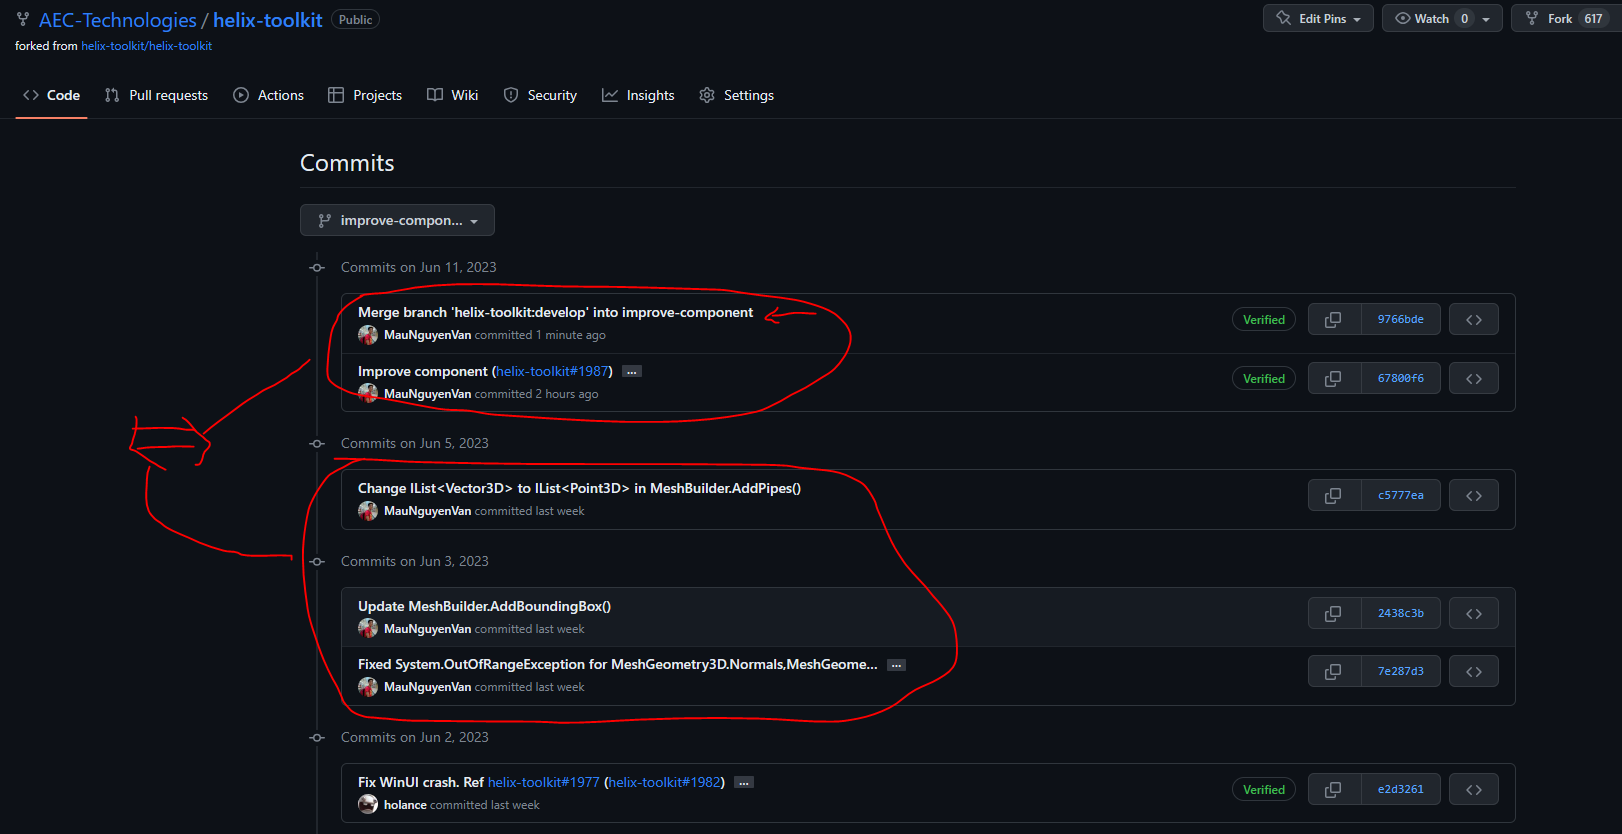Open commit hash 2438c3b
1622x834 pixels.
pyautogui.click(x=1400, y=613)
